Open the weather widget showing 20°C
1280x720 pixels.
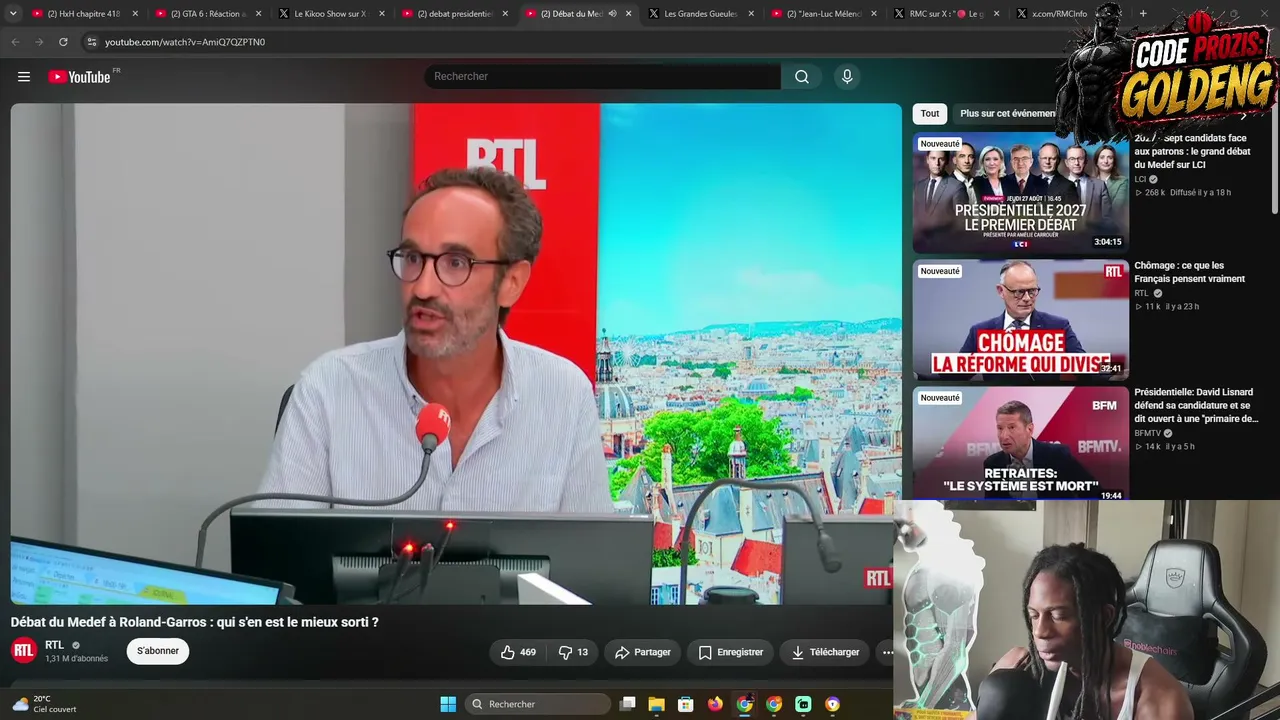tap(45, 704)
